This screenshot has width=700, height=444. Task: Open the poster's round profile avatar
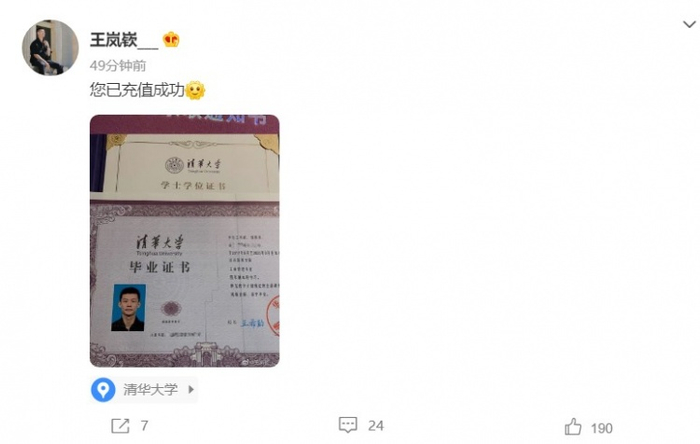click(x=50, y=47)
